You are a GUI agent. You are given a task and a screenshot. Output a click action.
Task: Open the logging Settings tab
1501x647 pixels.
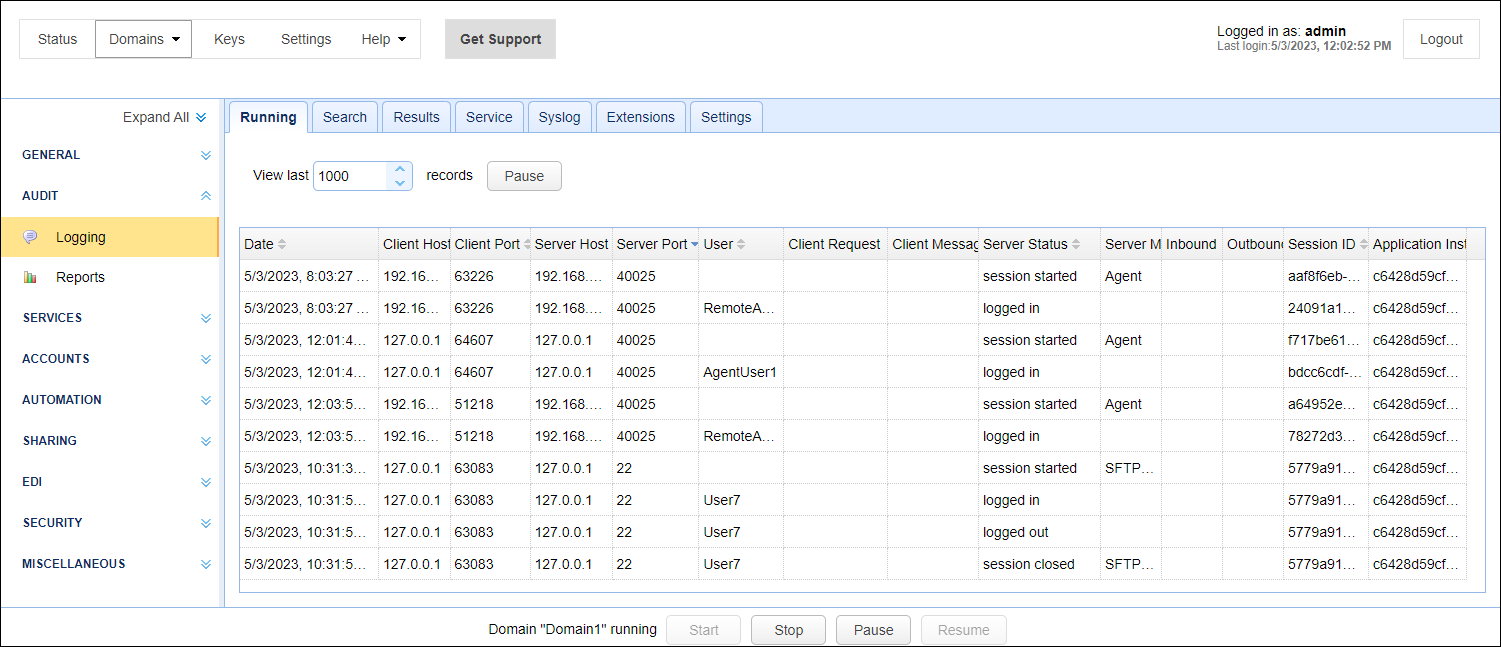(726, 117)
